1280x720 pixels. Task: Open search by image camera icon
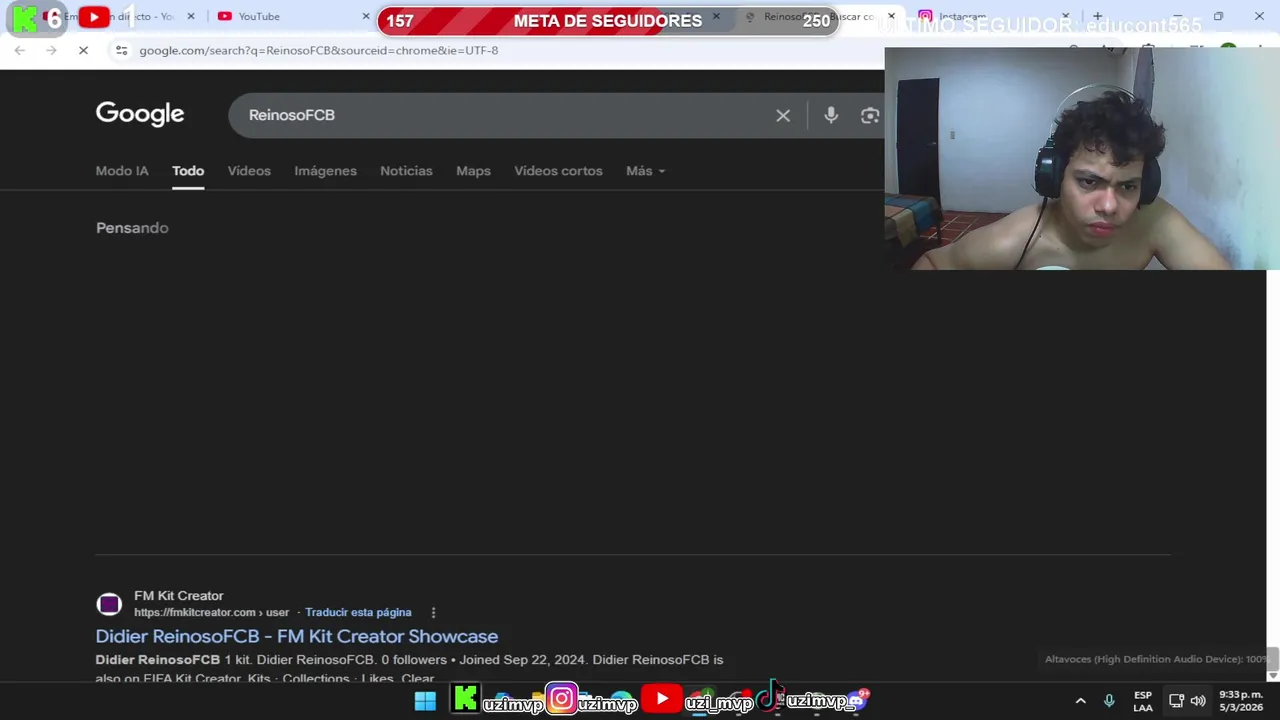[870, 115]
